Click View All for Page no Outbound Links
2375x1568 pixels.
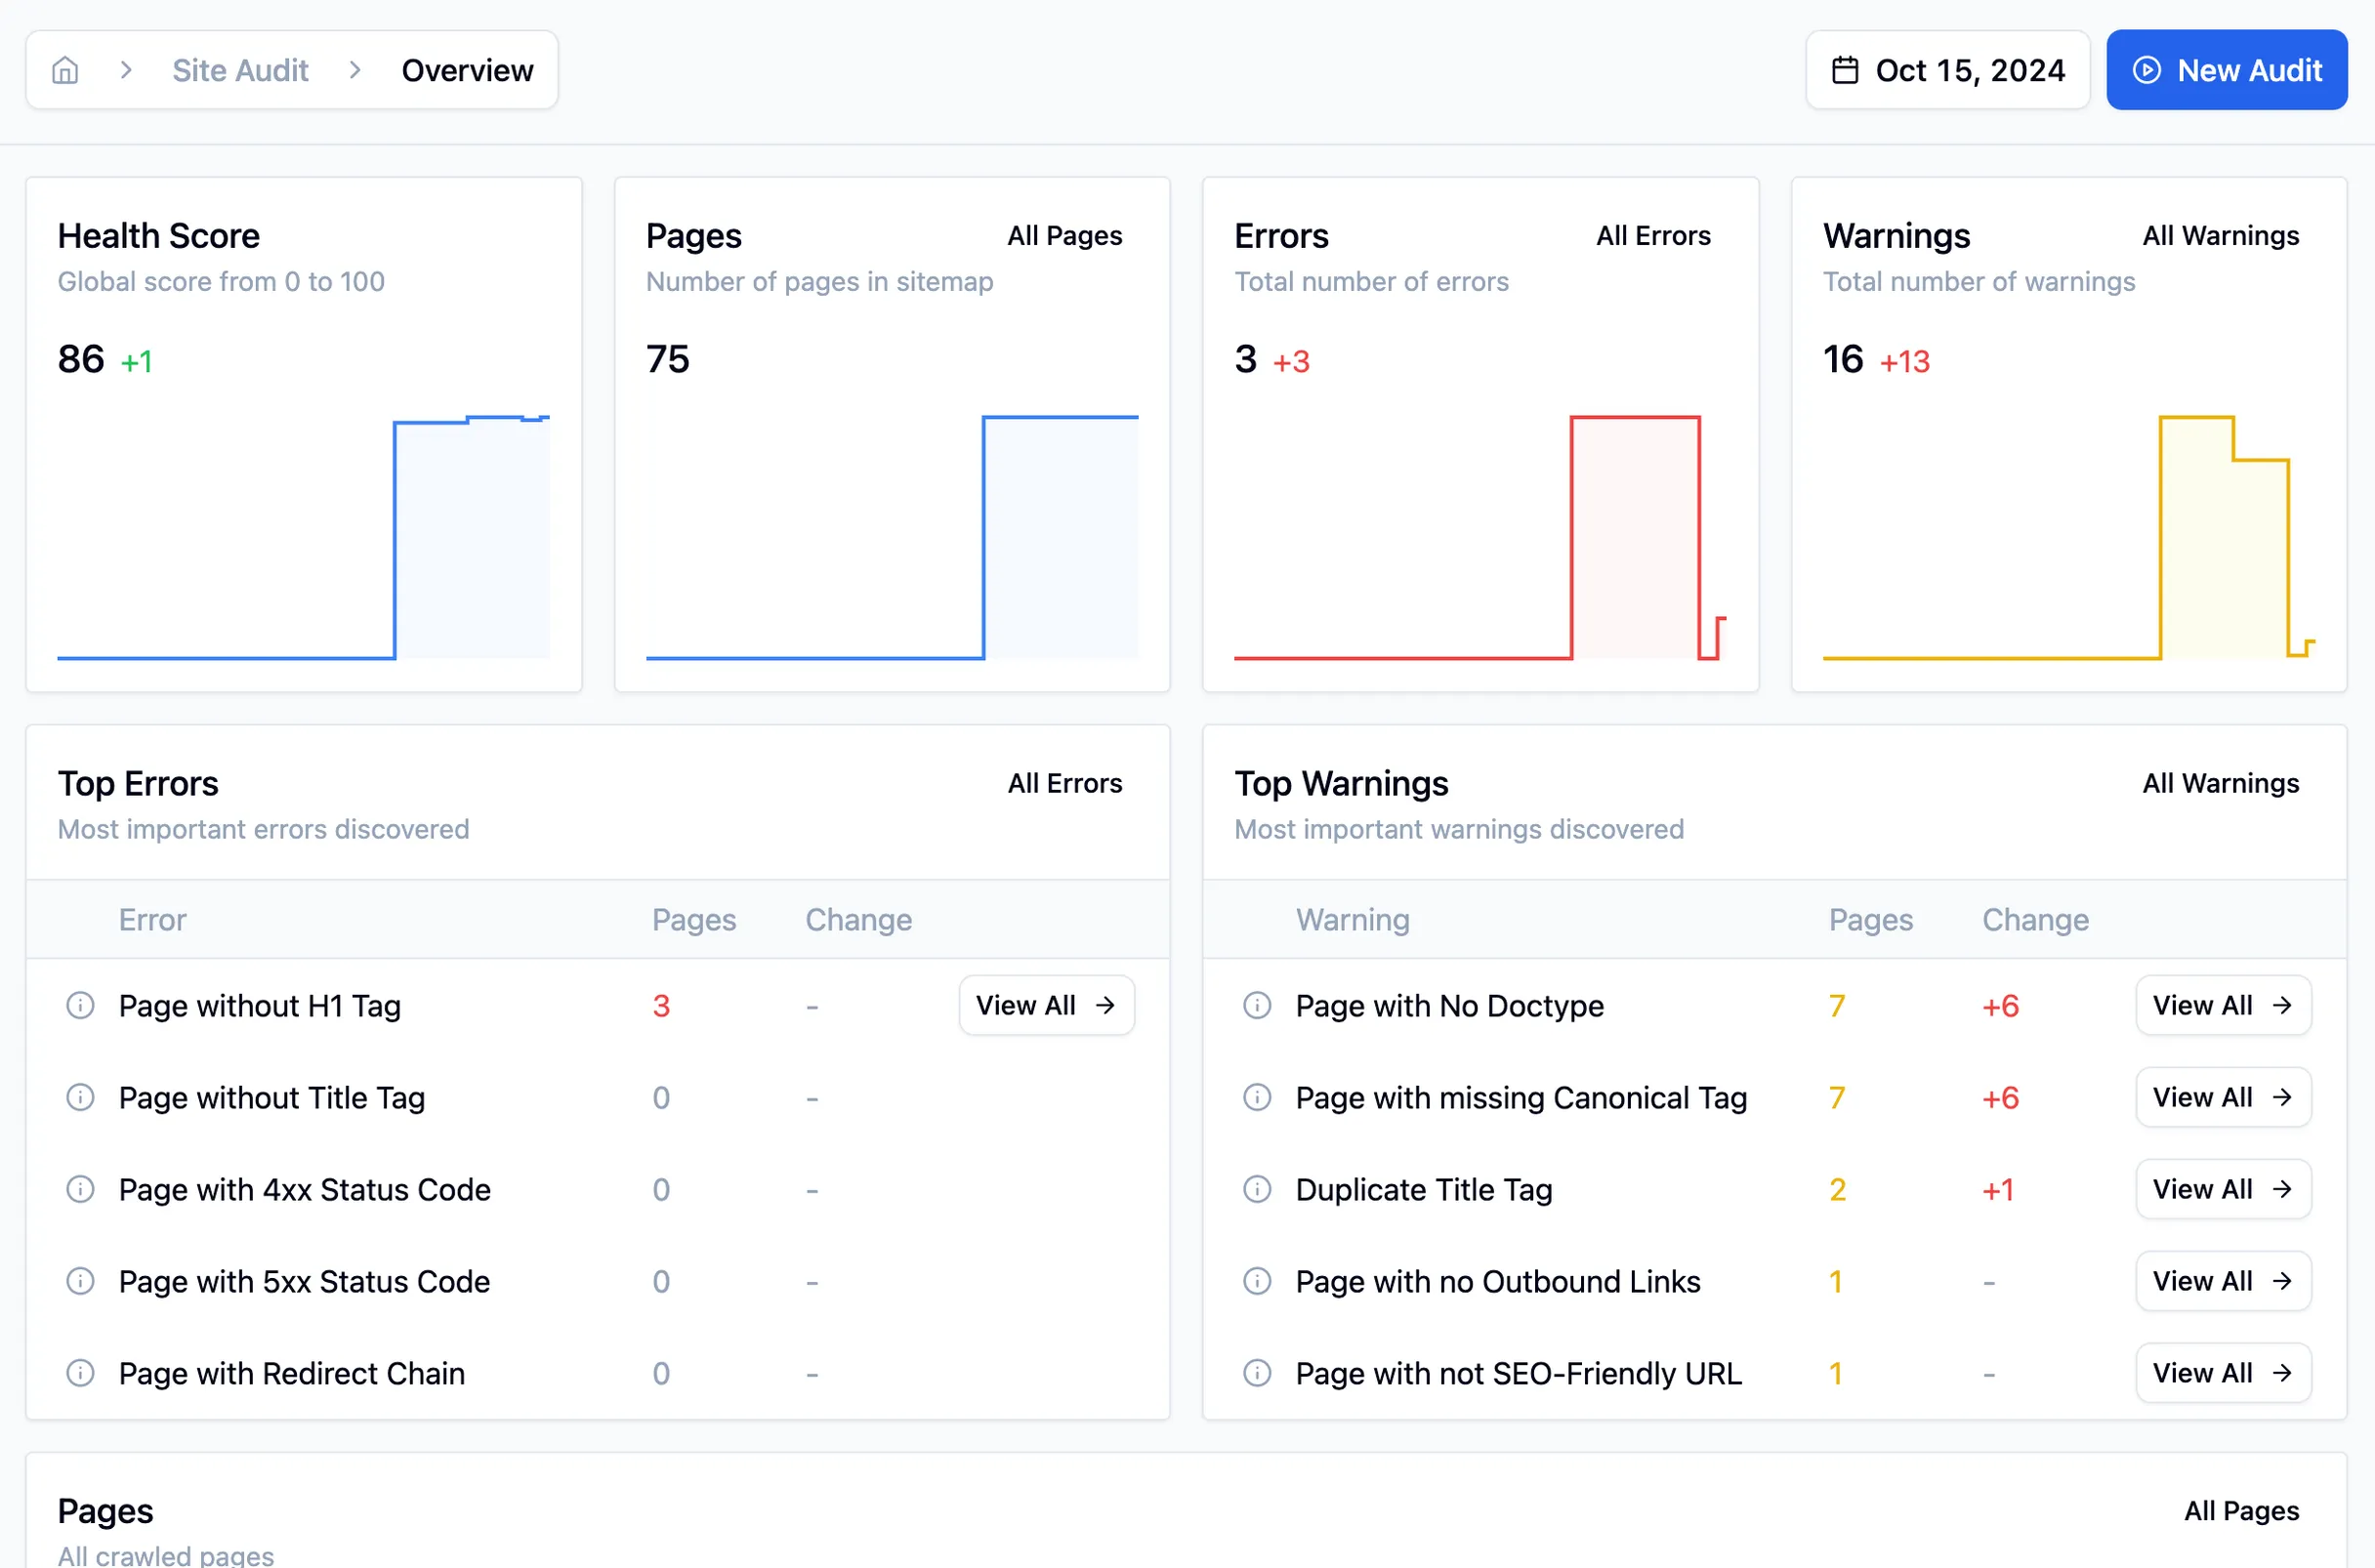click(x=2223, y=1281)
